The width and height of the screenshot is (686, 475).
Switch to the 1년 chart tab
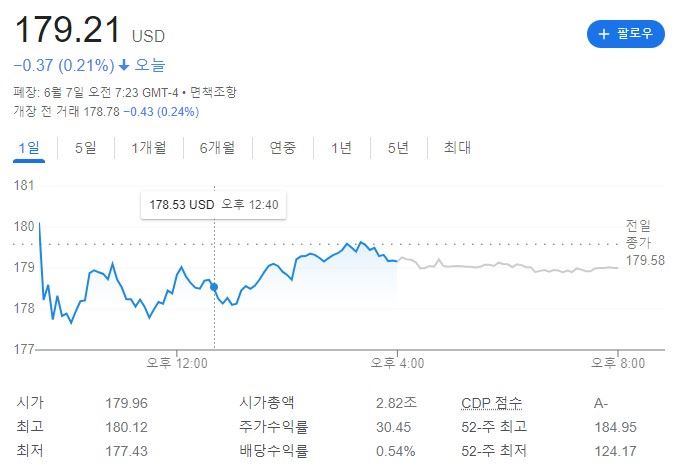point(341,148)
